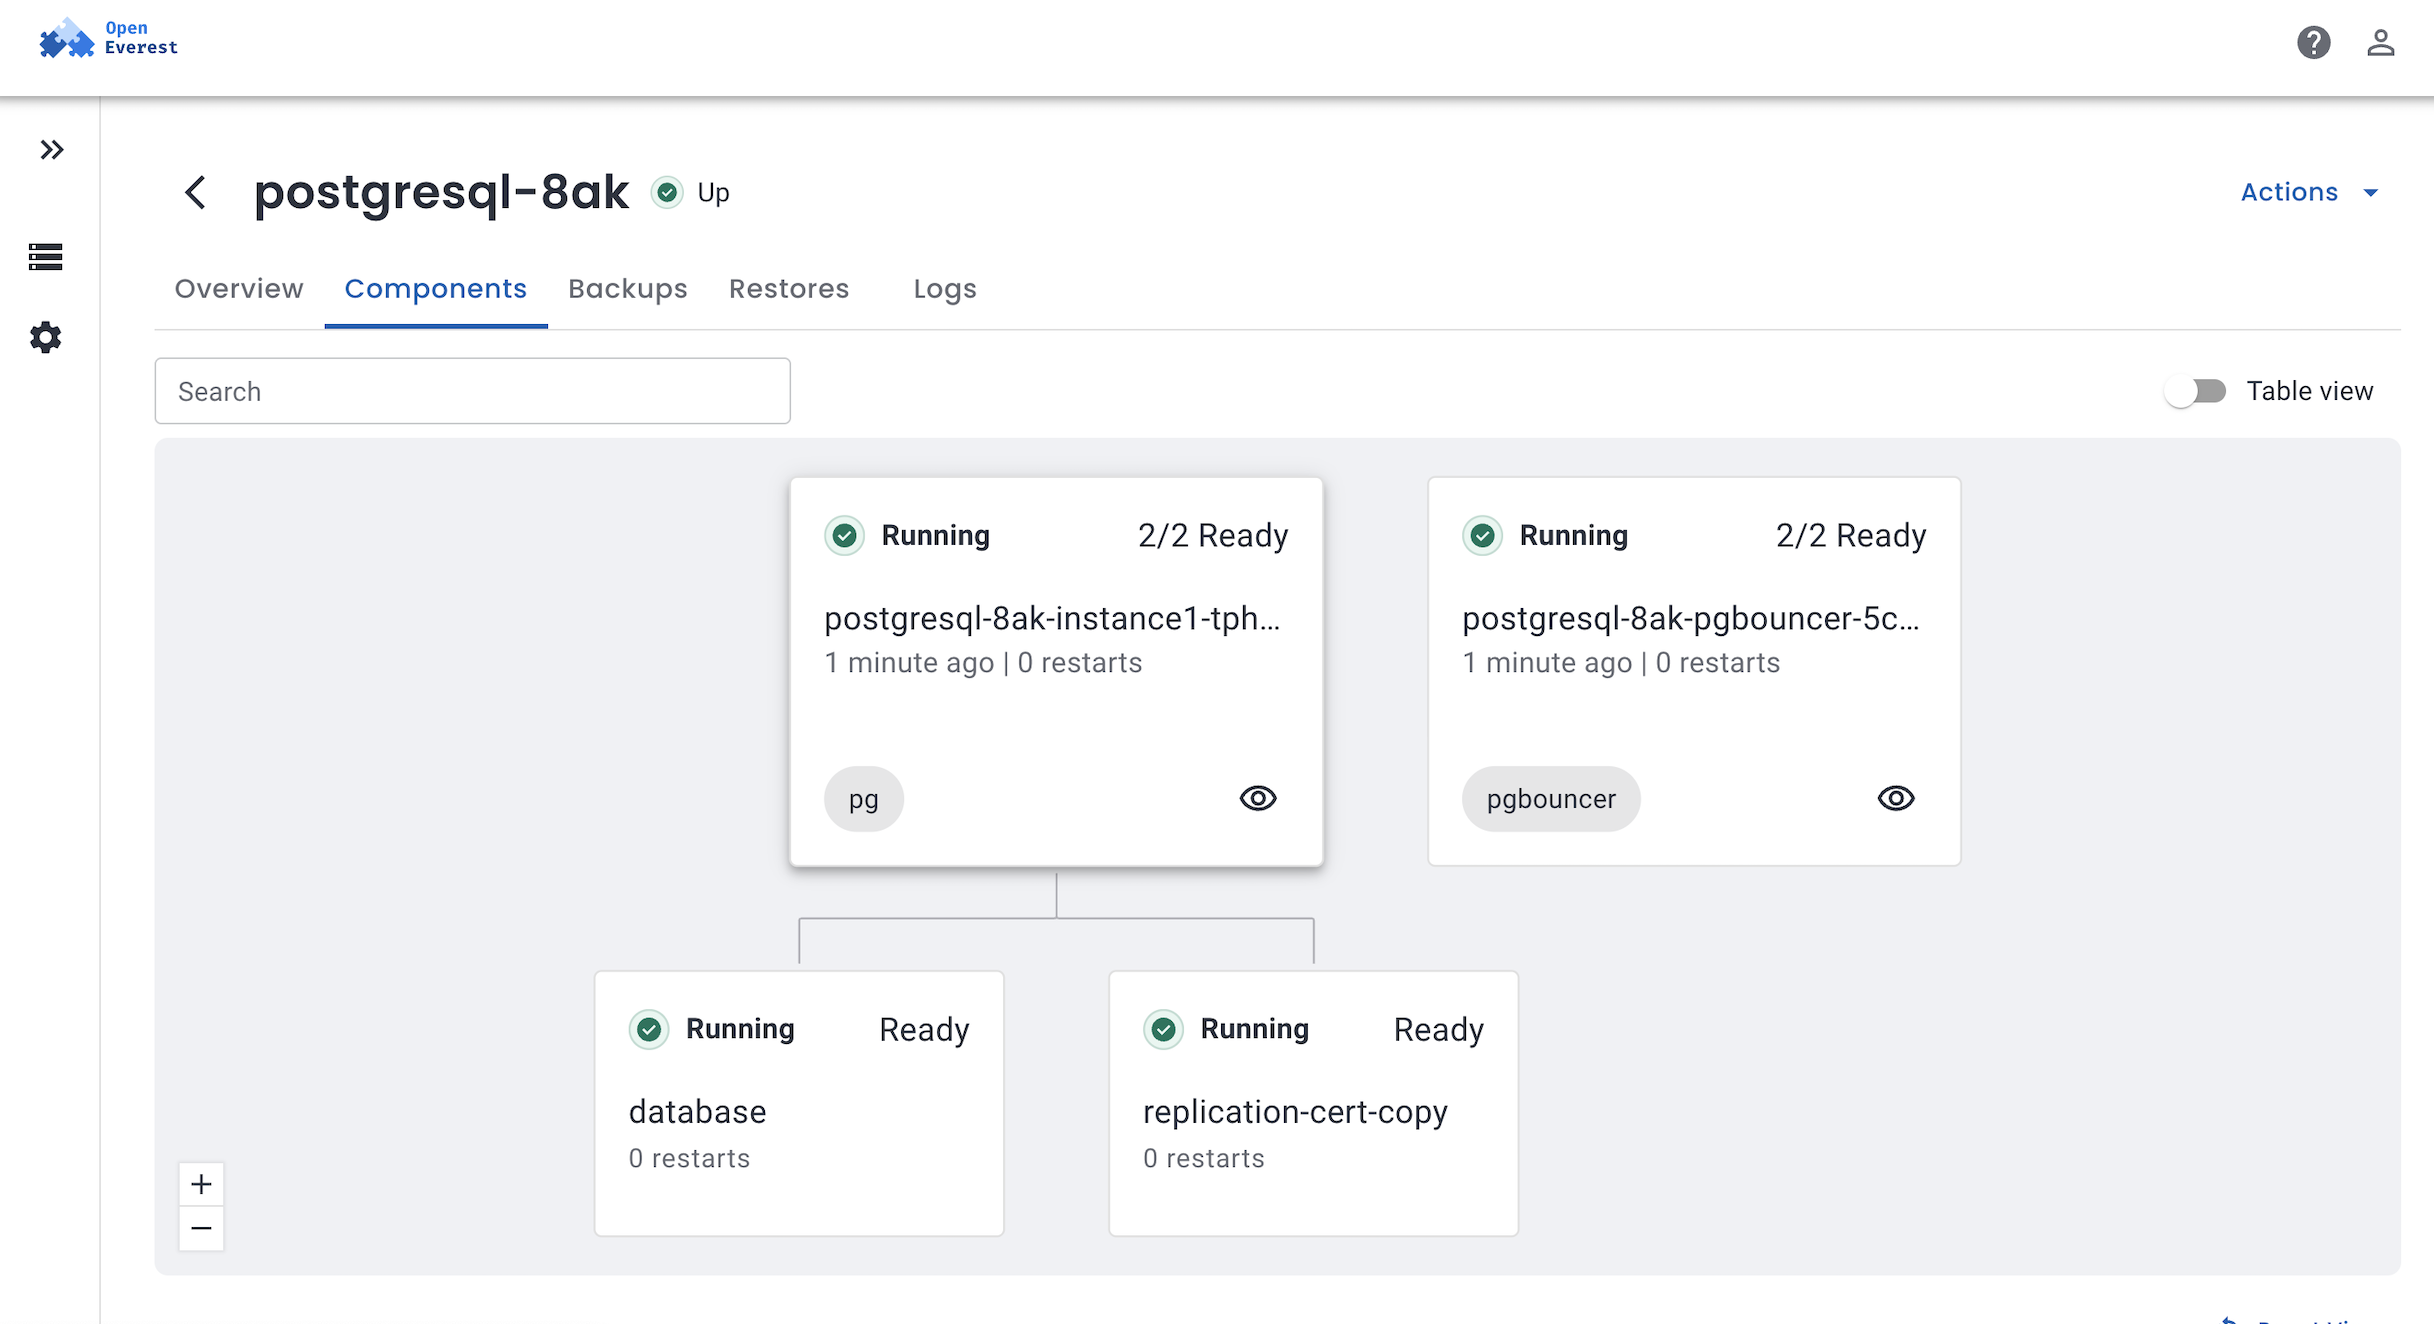Click the Open Everest logo
The width and height of the screenshot is (2434, 1324).
point(108,38)
